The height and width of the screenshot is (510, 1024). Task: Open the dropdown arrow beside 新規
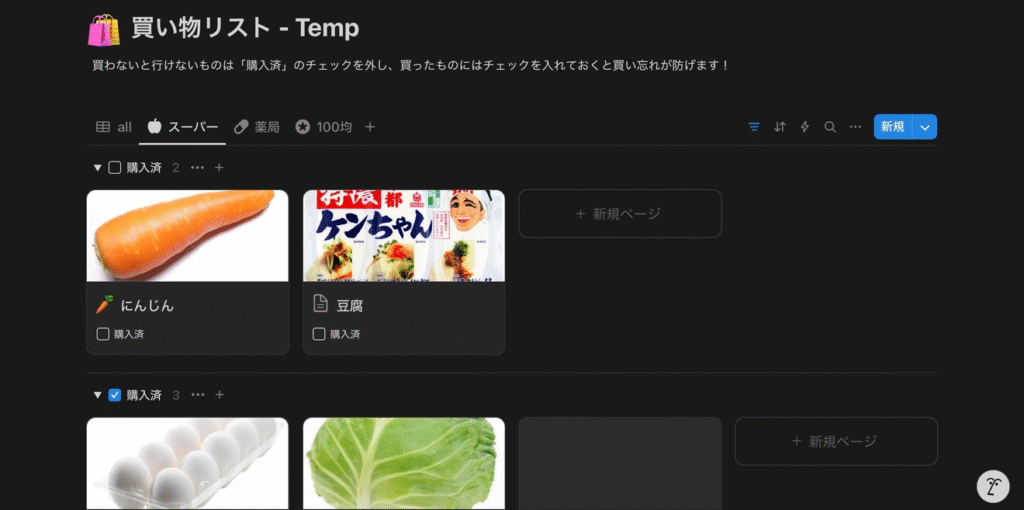(x=925, y=127)
